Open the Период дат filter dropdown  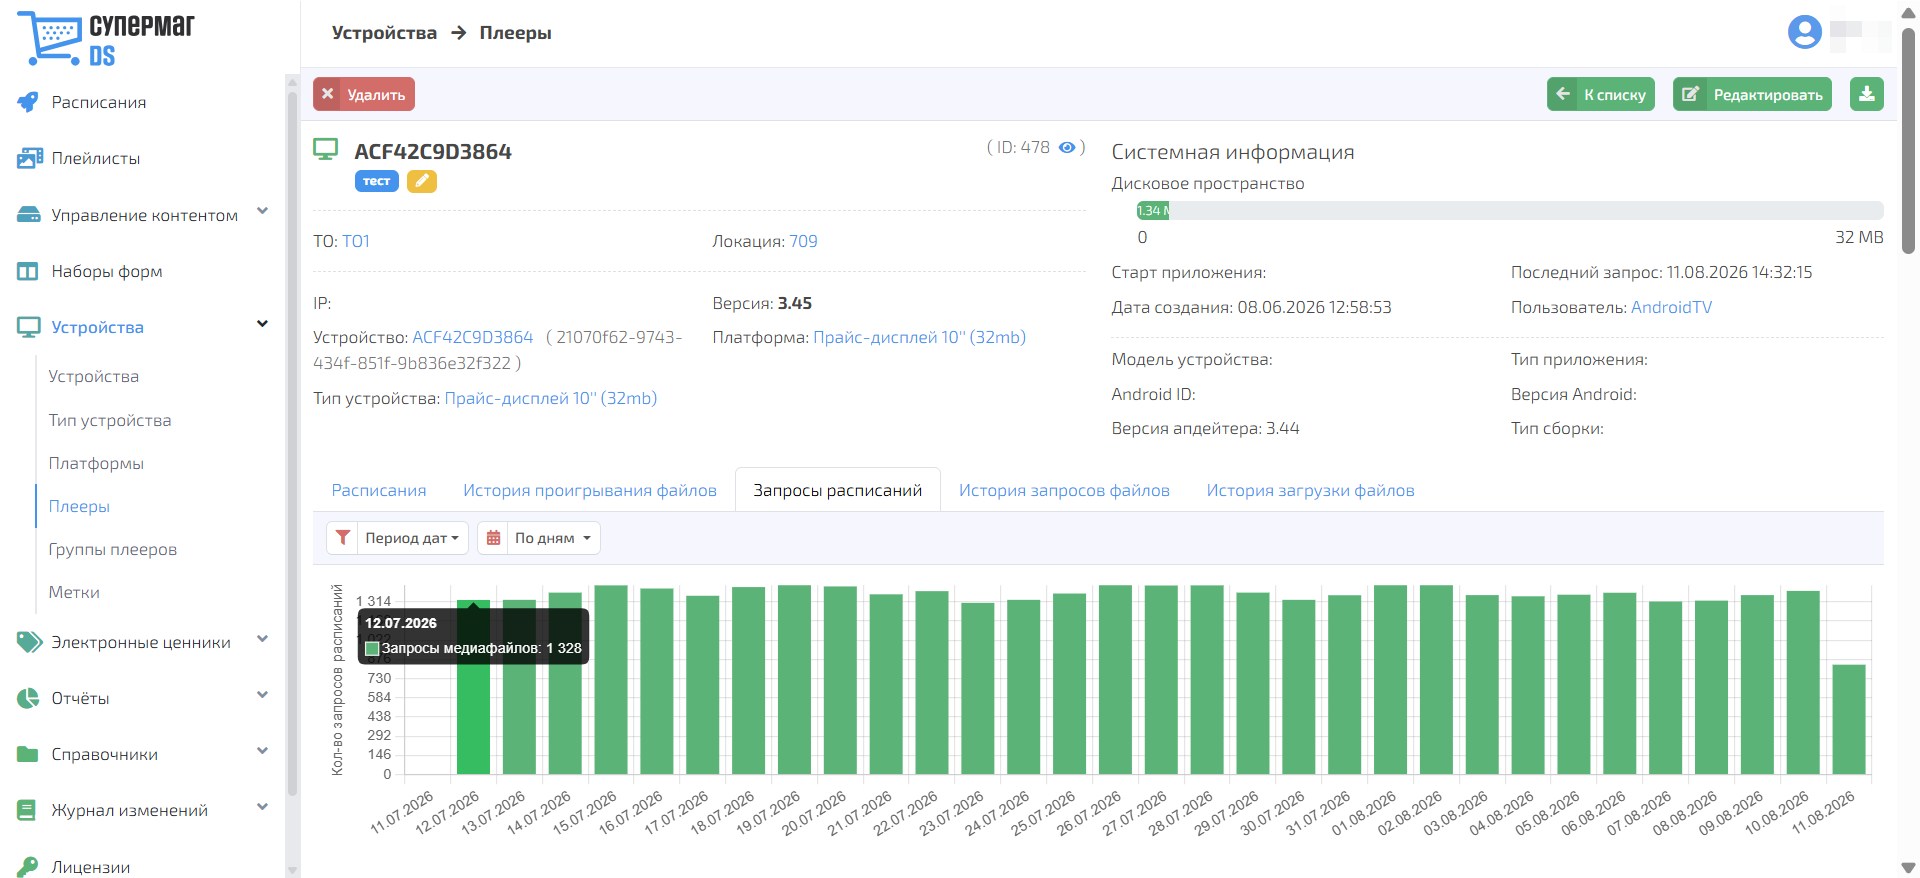397,538
